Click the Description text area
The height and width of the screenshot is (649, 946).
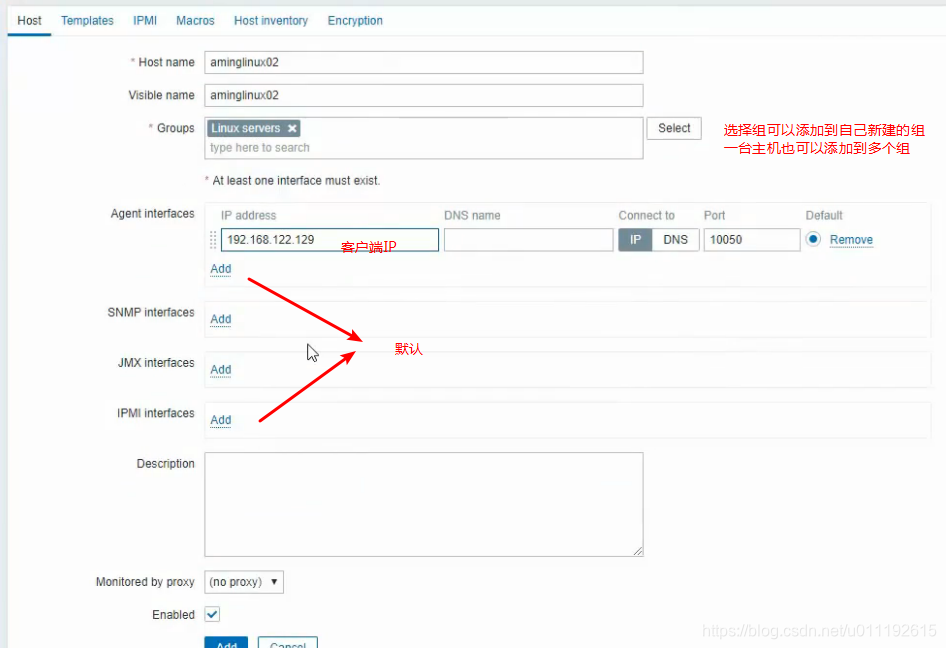coord(424,504)
